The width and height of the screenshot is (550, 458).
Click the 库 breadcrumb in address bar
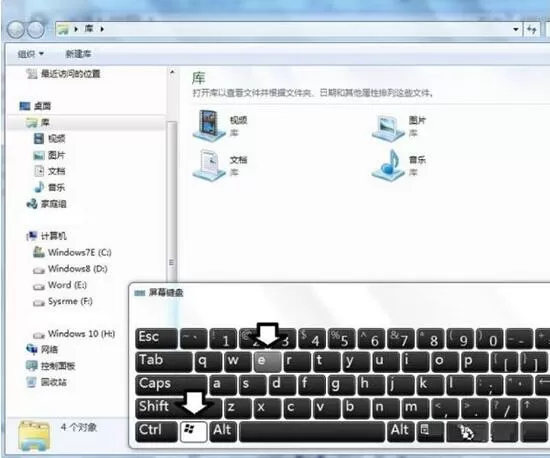point(89,28)
